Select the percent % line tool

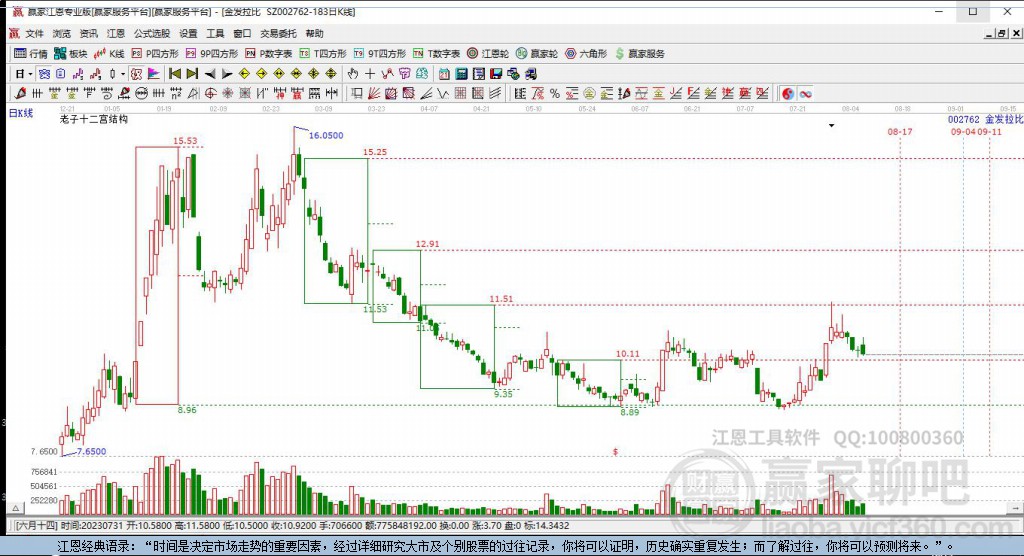point(554,93)
